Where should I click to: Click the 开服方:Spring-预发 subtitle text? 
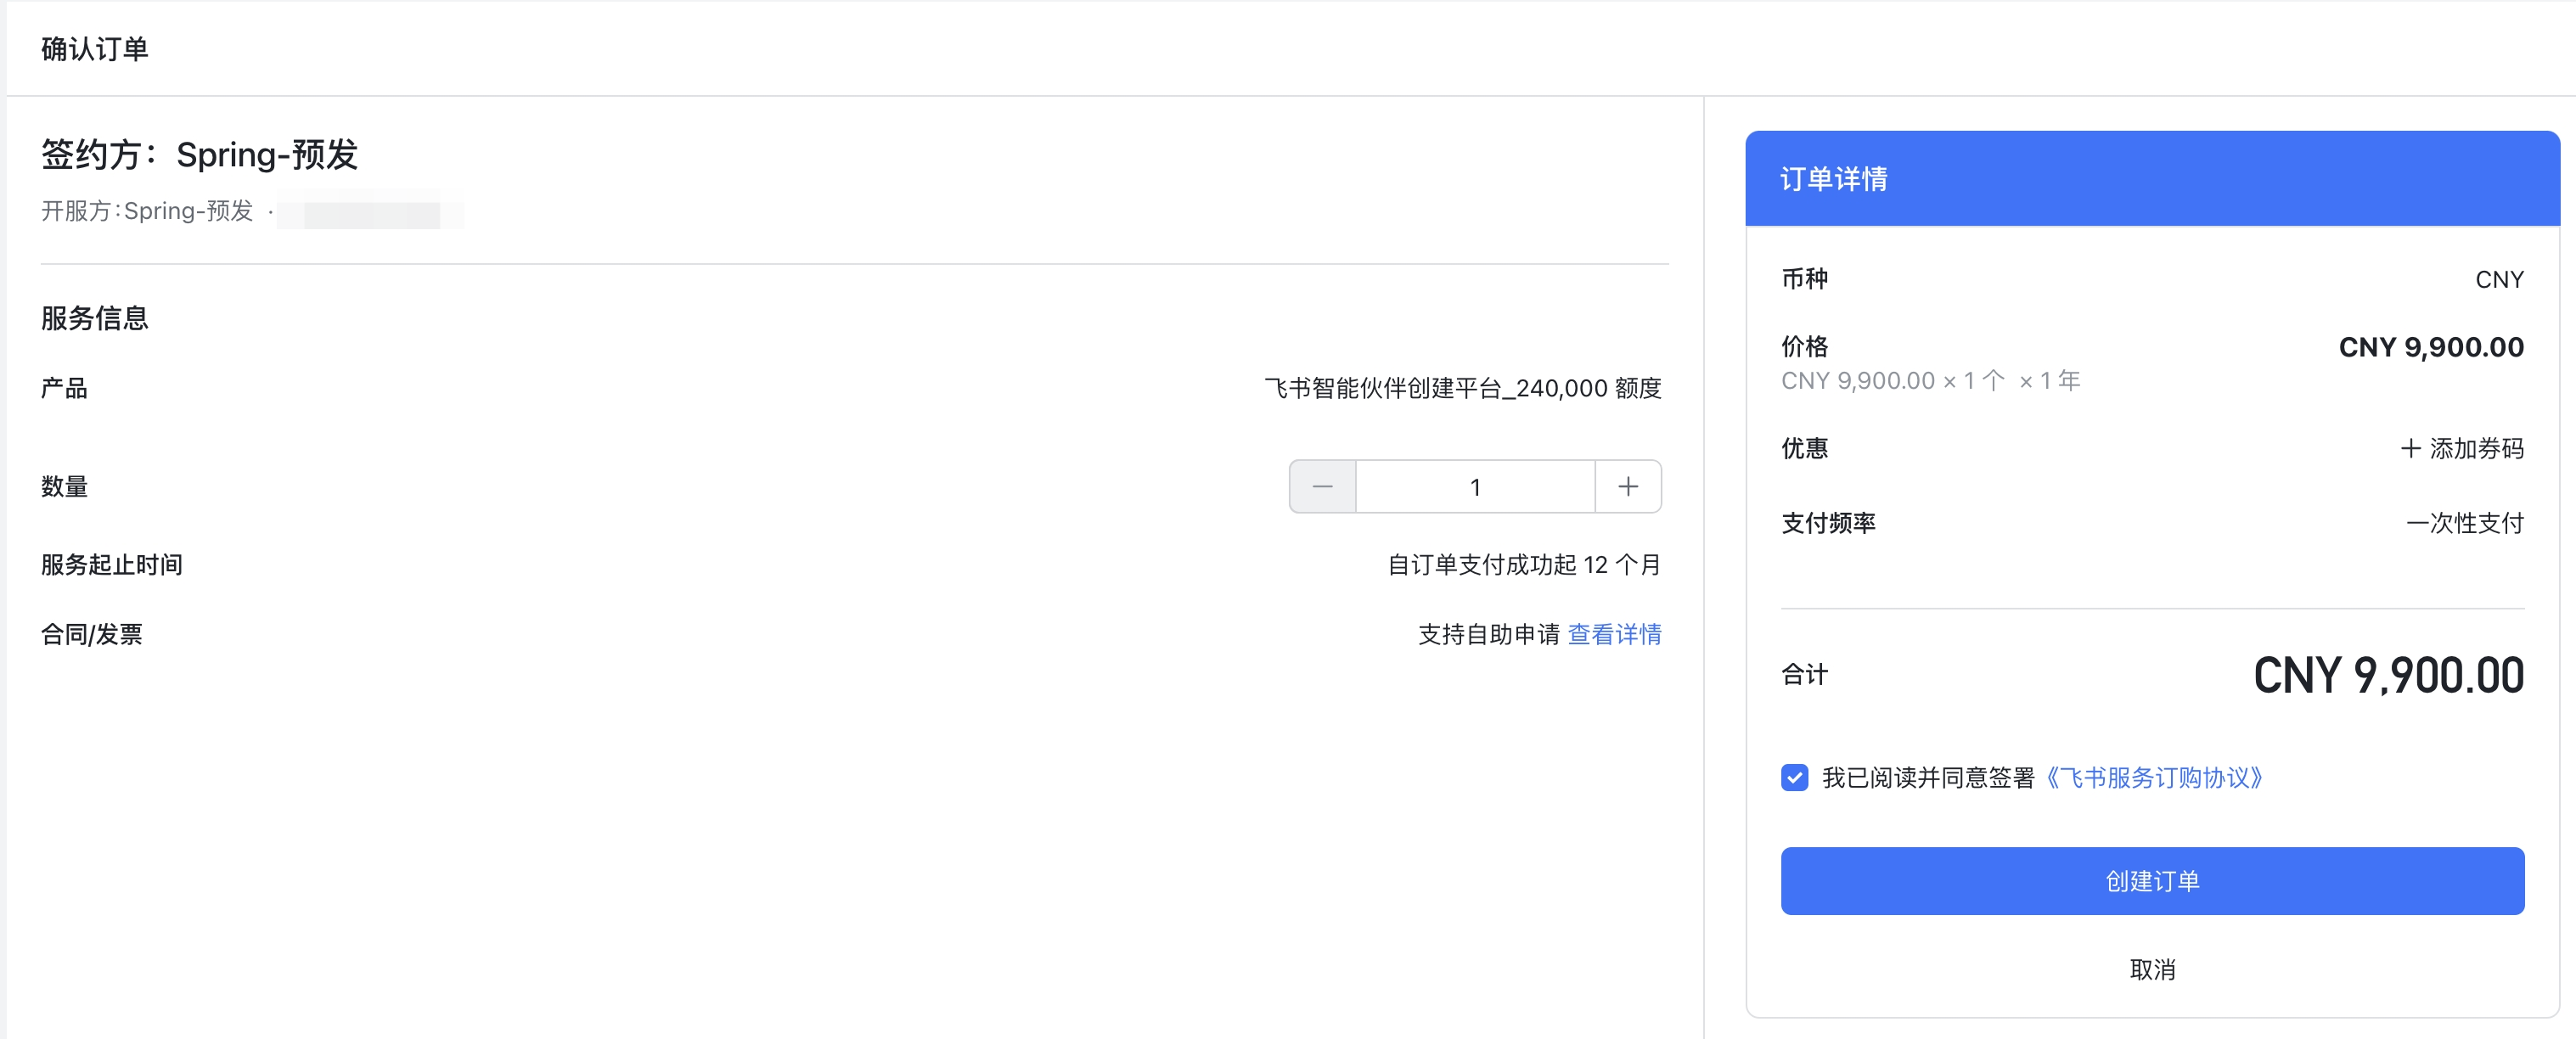pos(147,211)
